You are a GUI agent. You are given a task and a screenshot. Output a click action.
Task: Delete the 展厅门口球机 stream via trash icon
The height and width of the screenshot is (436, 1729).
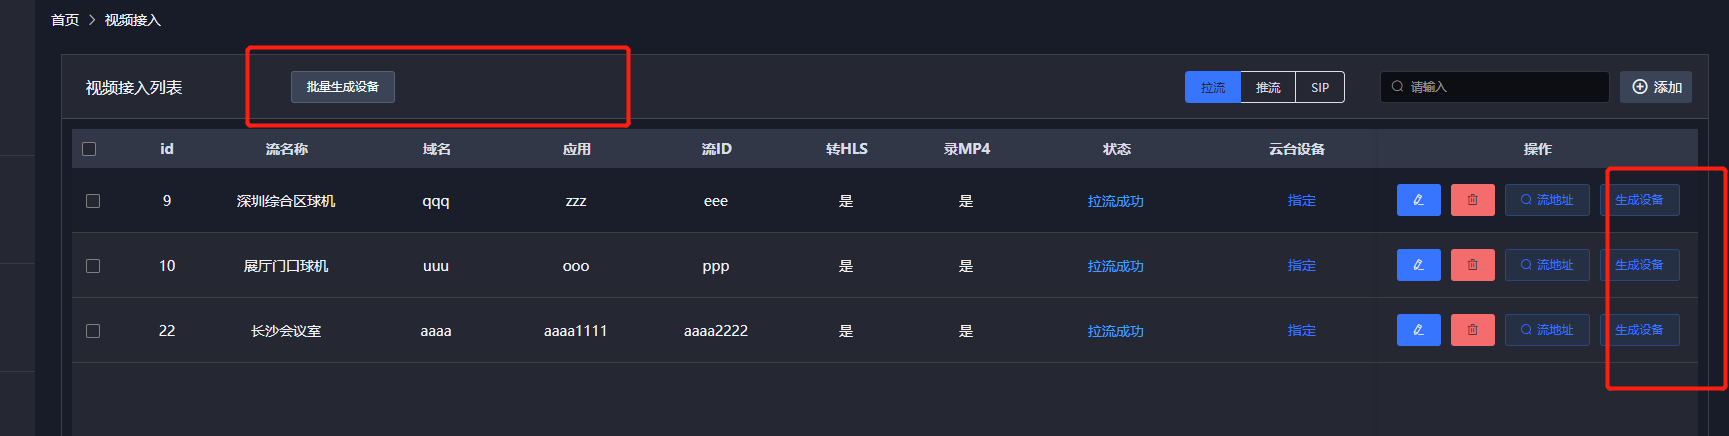coord(1472,265)
